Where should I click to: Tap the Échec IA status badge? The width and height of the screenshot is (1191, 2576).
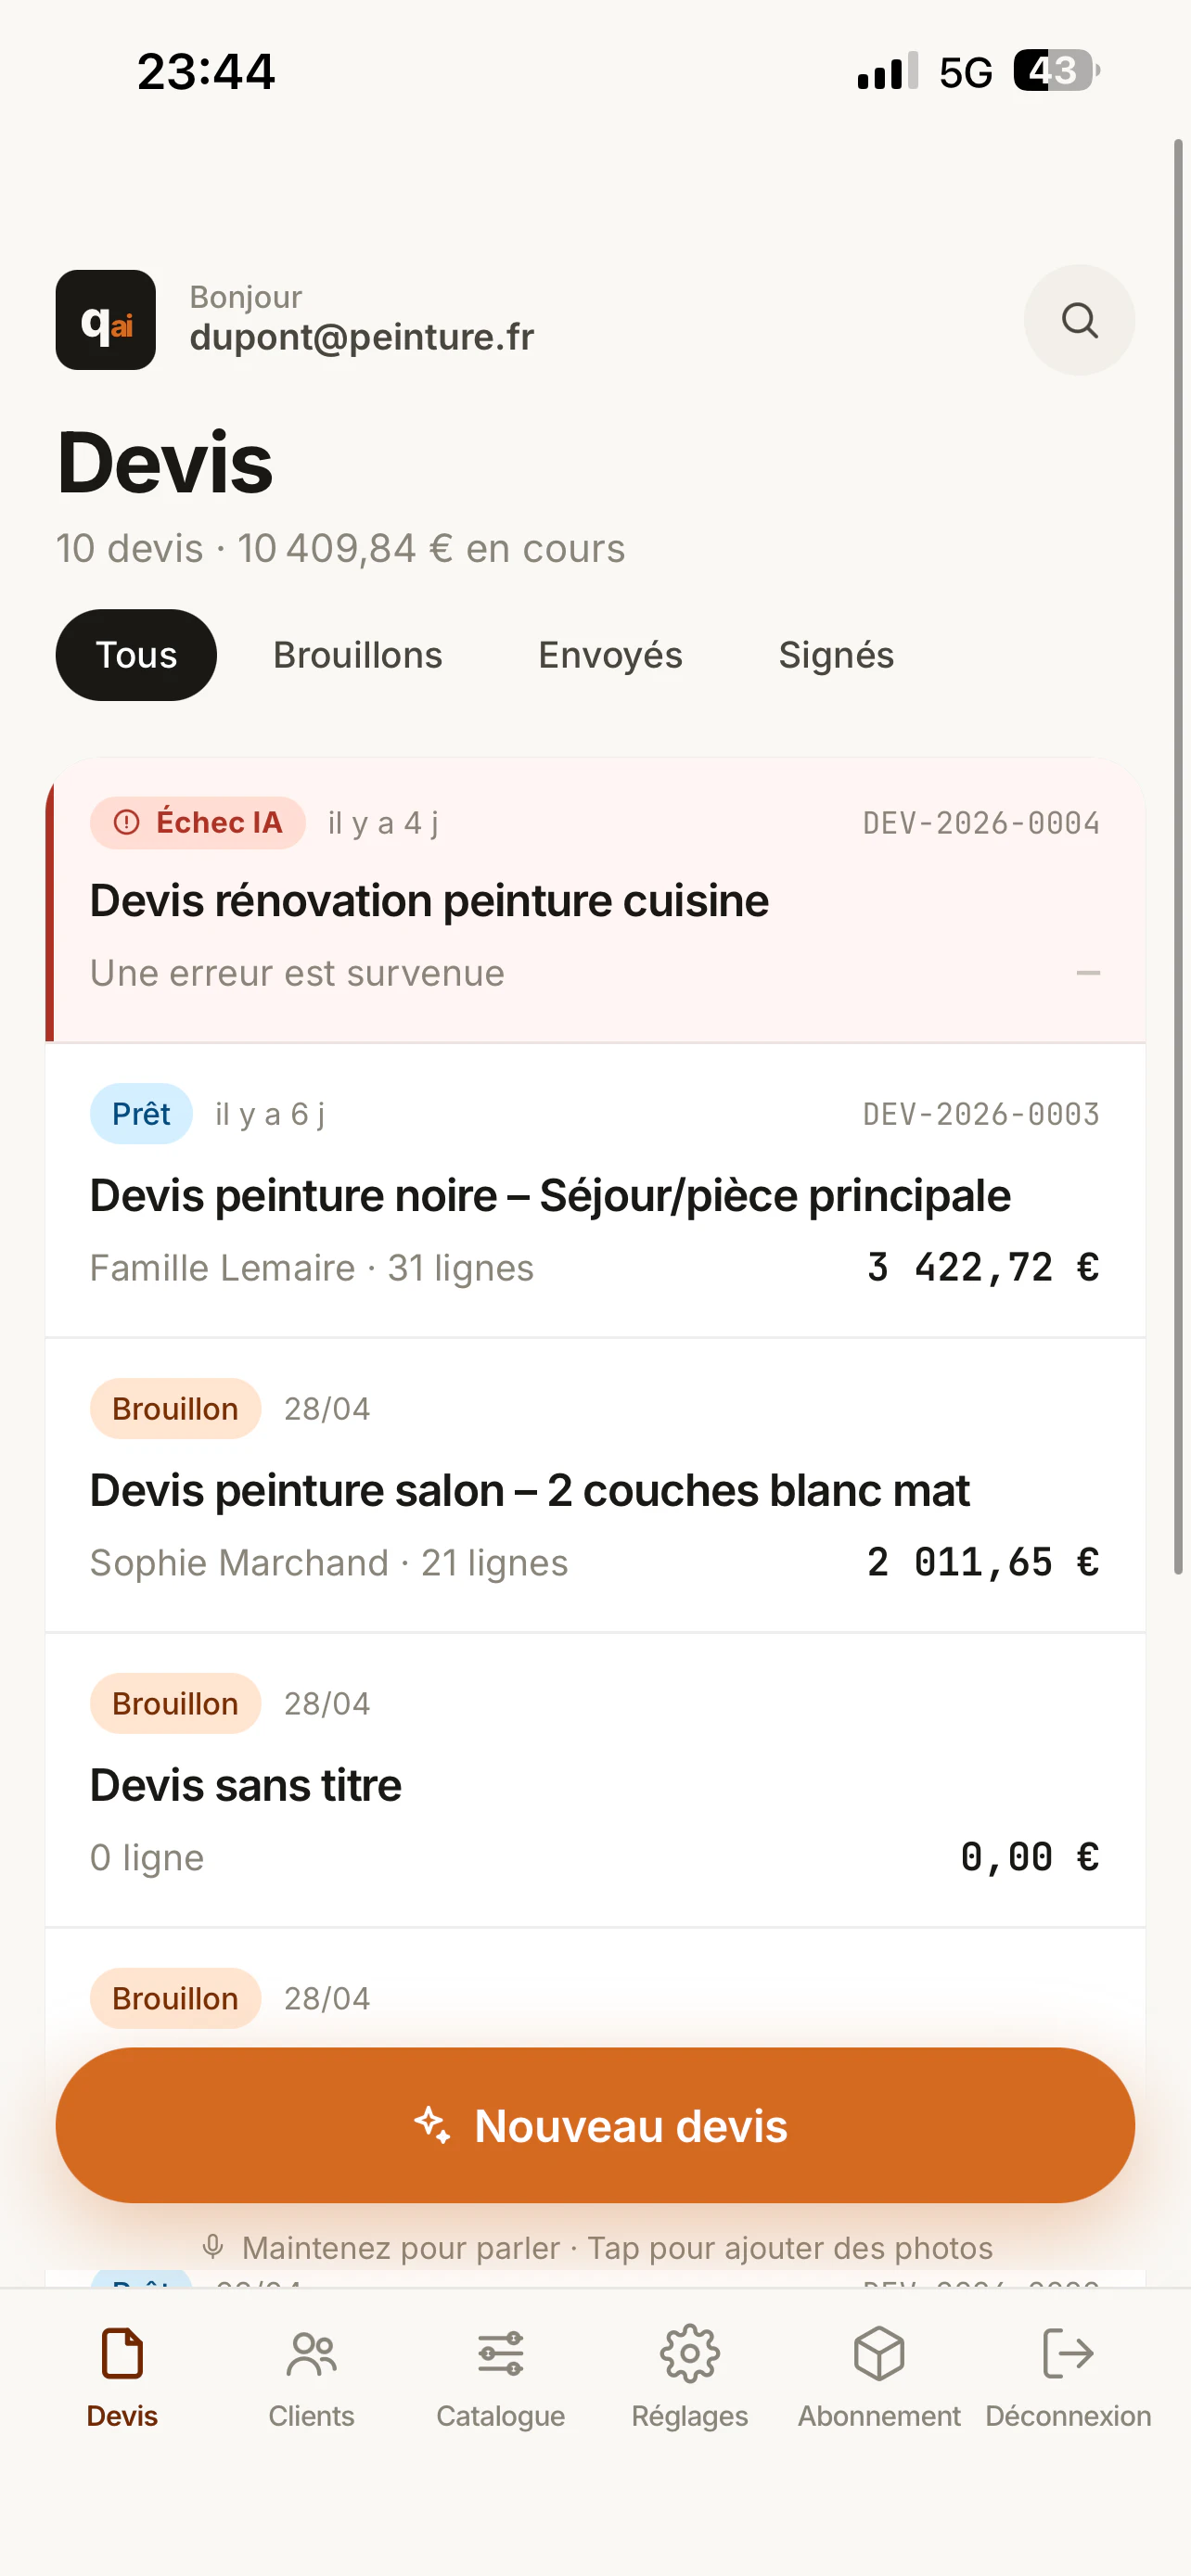198,823
